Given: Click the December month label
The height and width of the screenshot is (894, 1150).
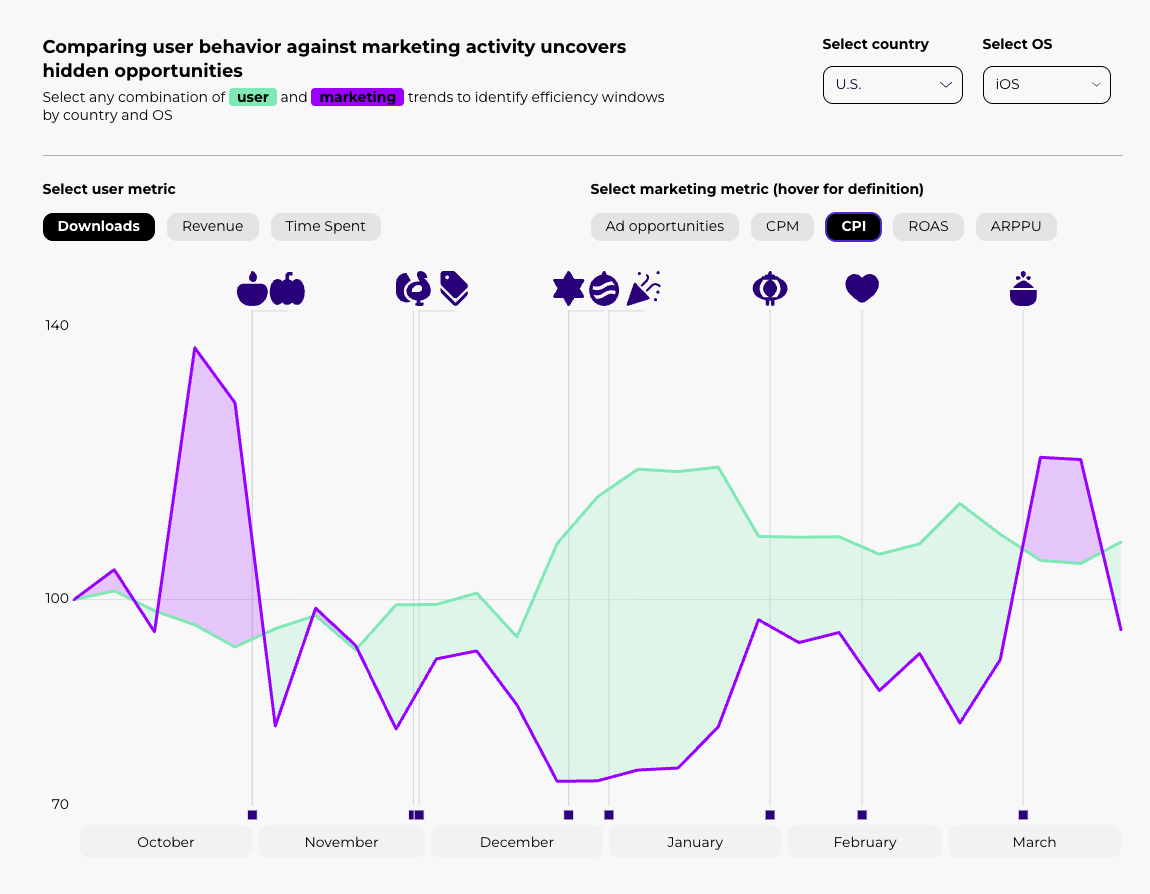Looking at the screenshot, I should (x=516, y=842).
